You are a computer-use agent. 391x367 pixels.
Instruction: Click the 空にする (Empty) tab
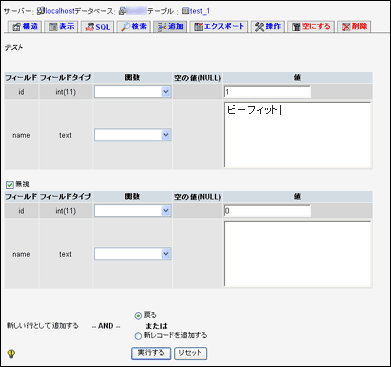click(311, 27)
